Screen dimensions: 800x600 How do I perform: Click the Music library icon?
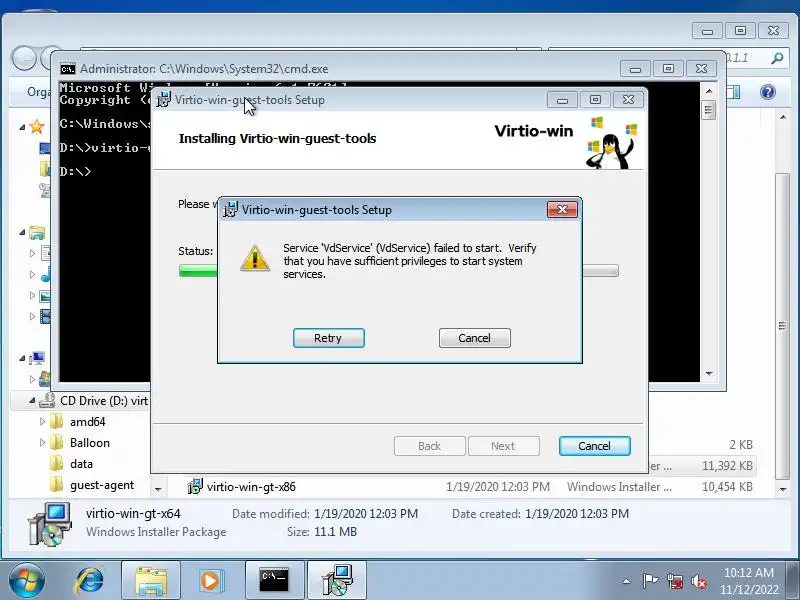(45, 274)
